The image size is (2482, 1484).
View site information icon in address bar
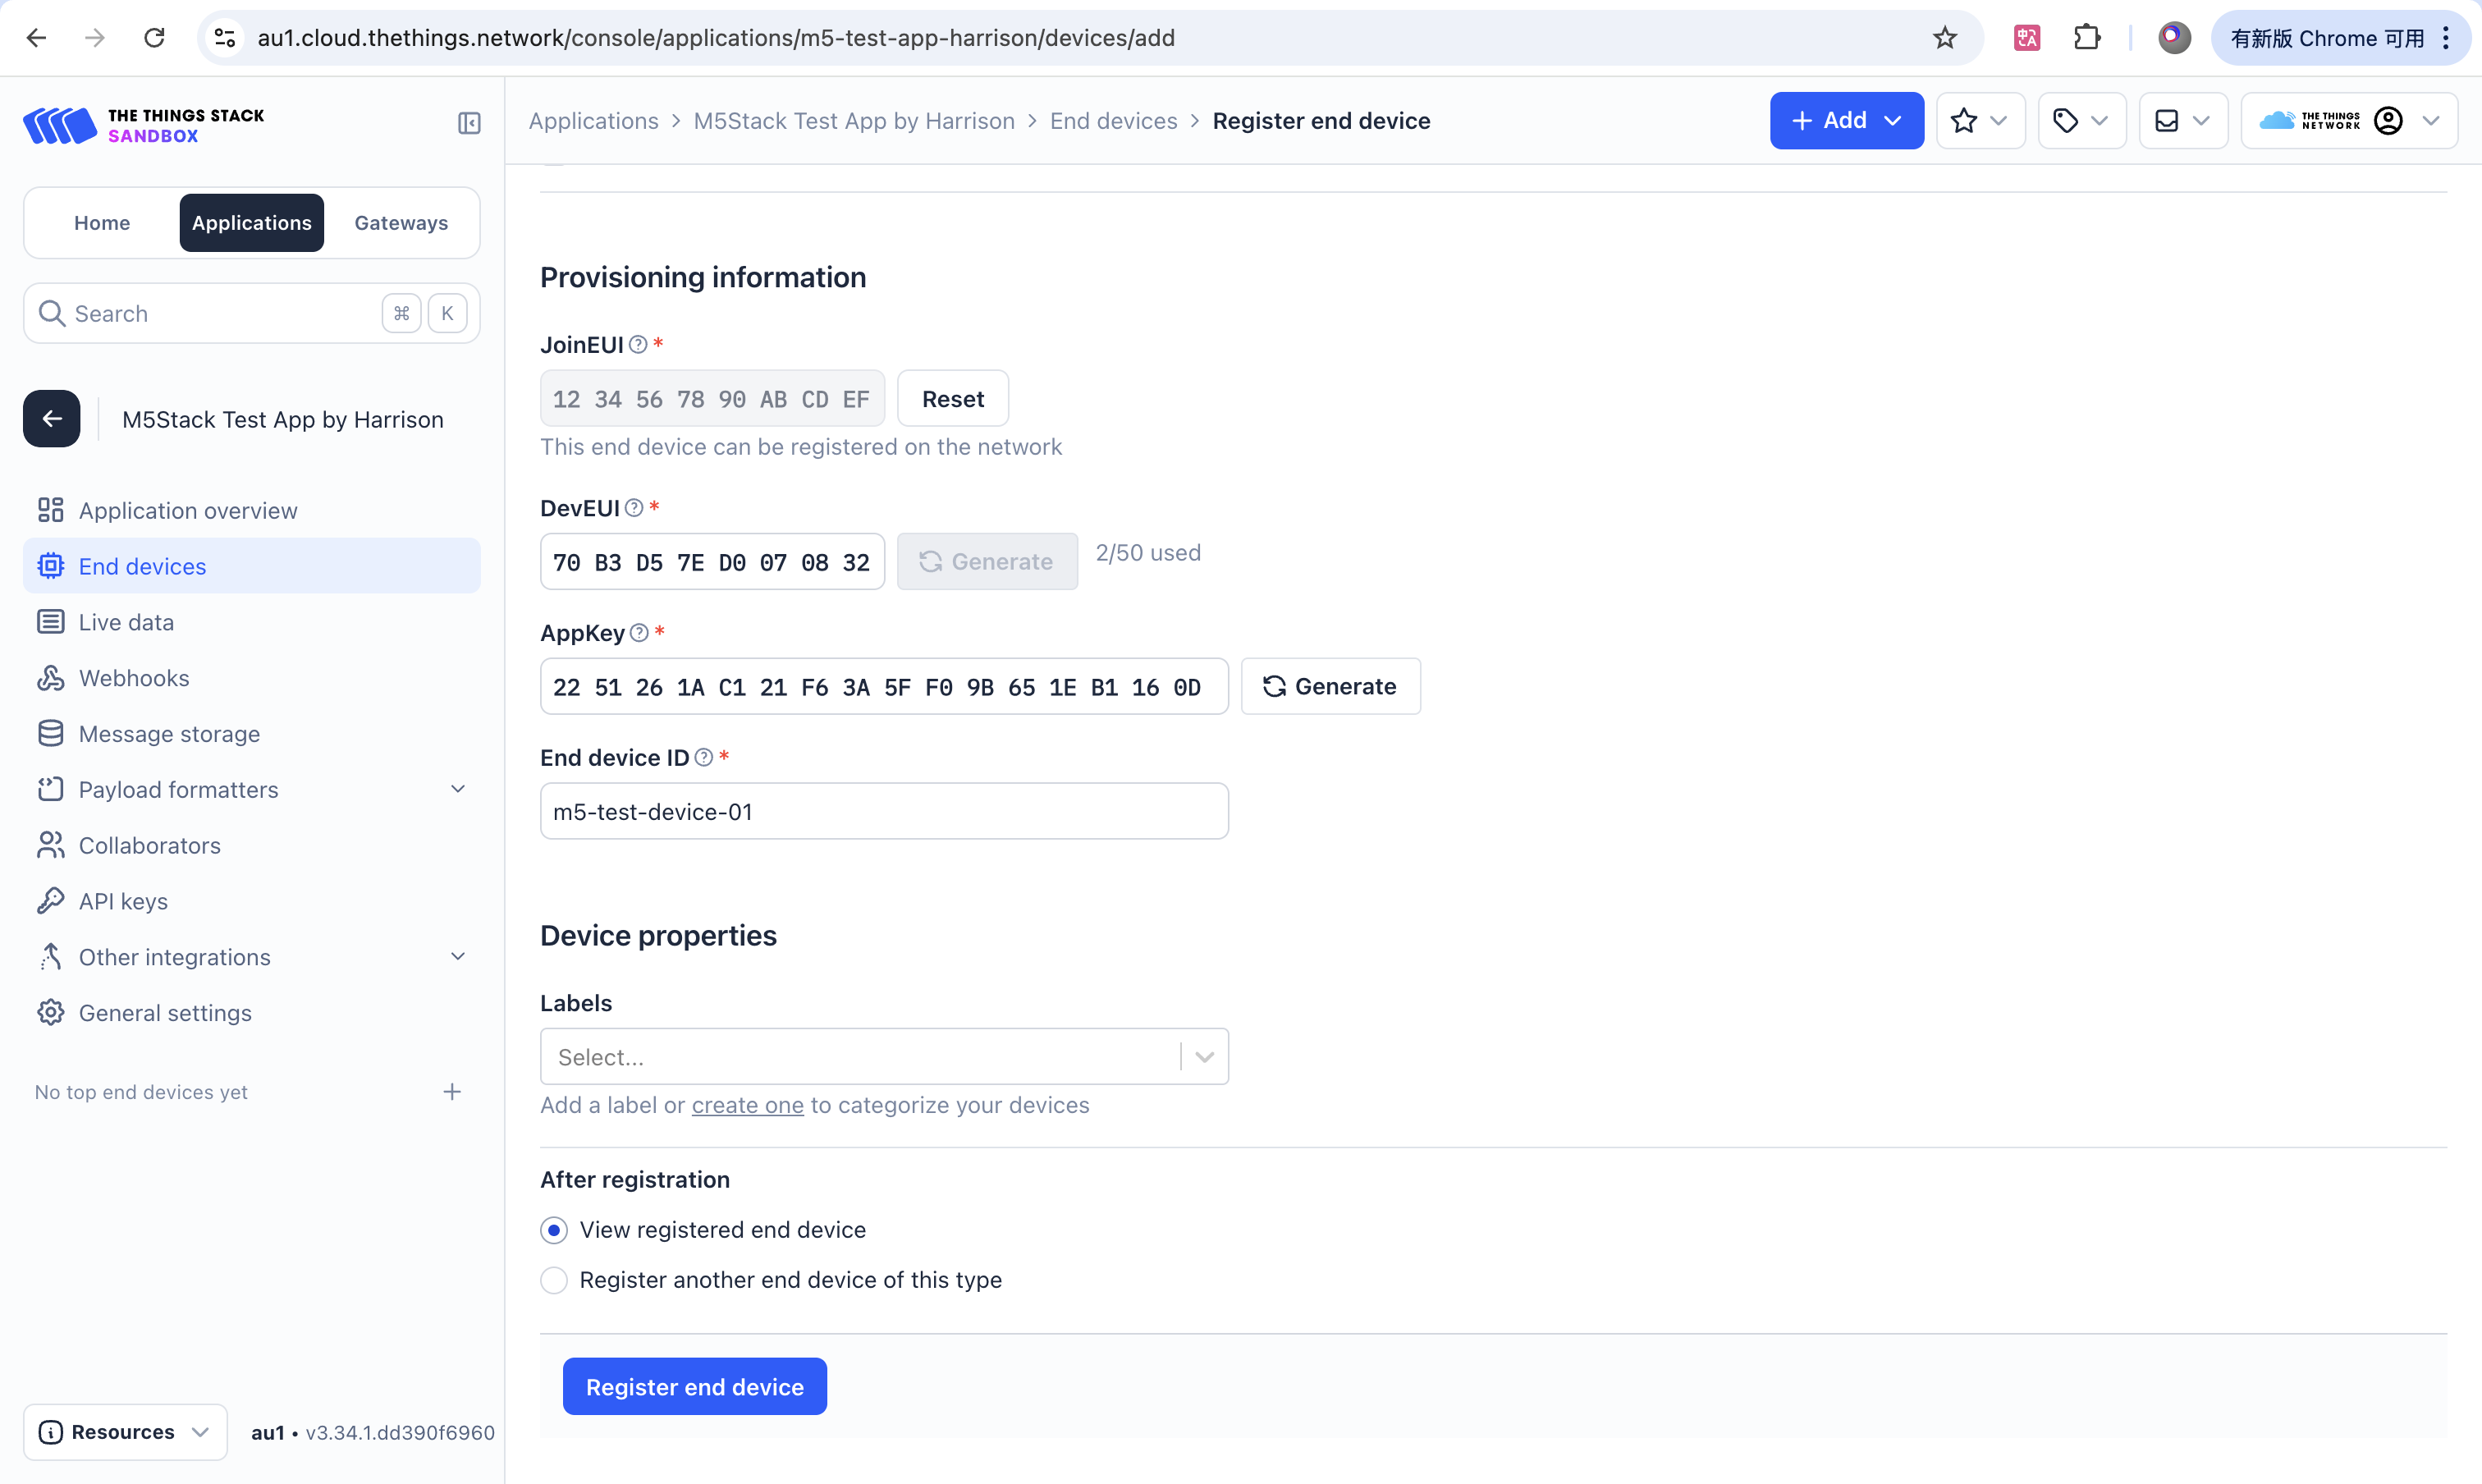226,38
